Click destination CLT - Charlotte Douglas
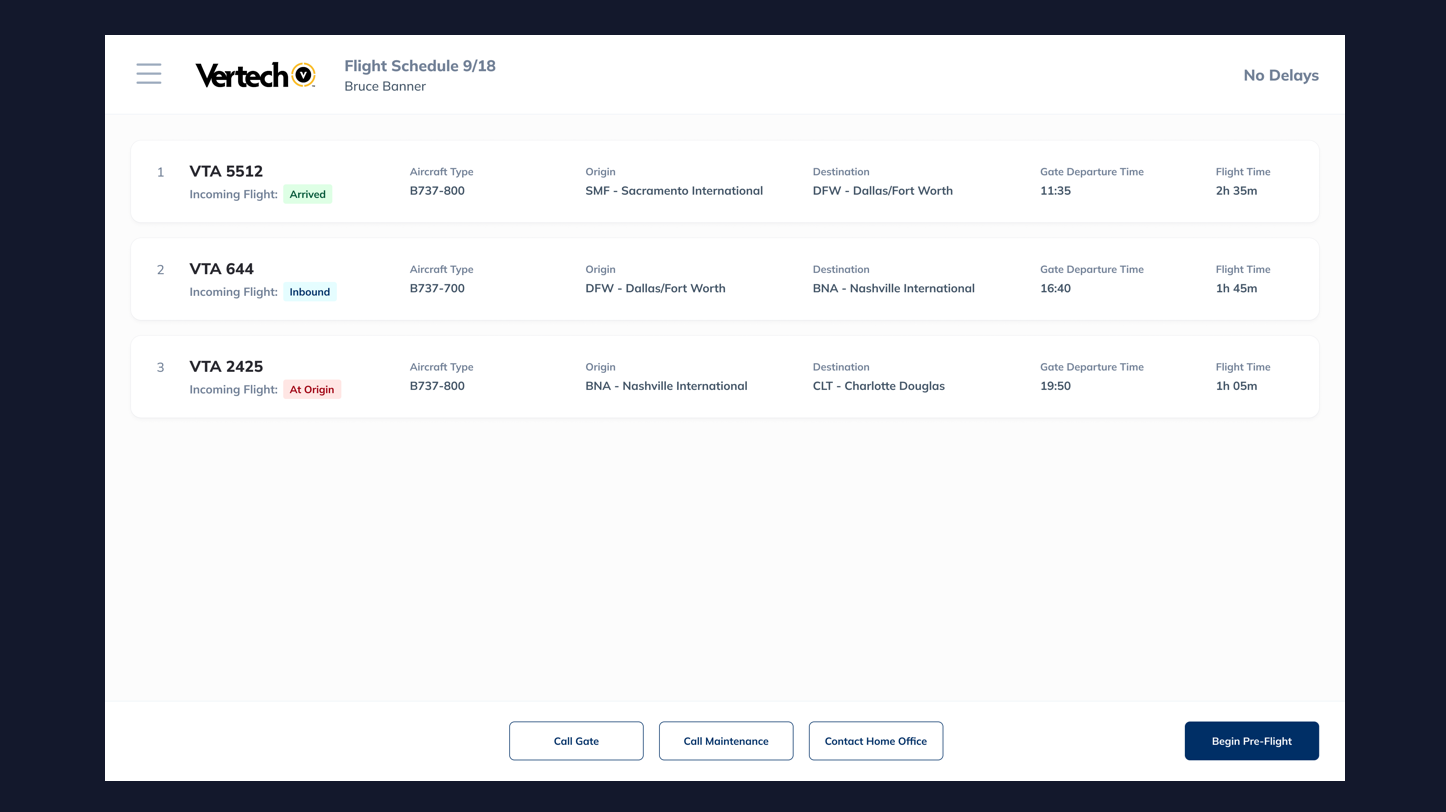Image resolution: width=1446 pixels, height=812 pixels. [x=878, y=386]
